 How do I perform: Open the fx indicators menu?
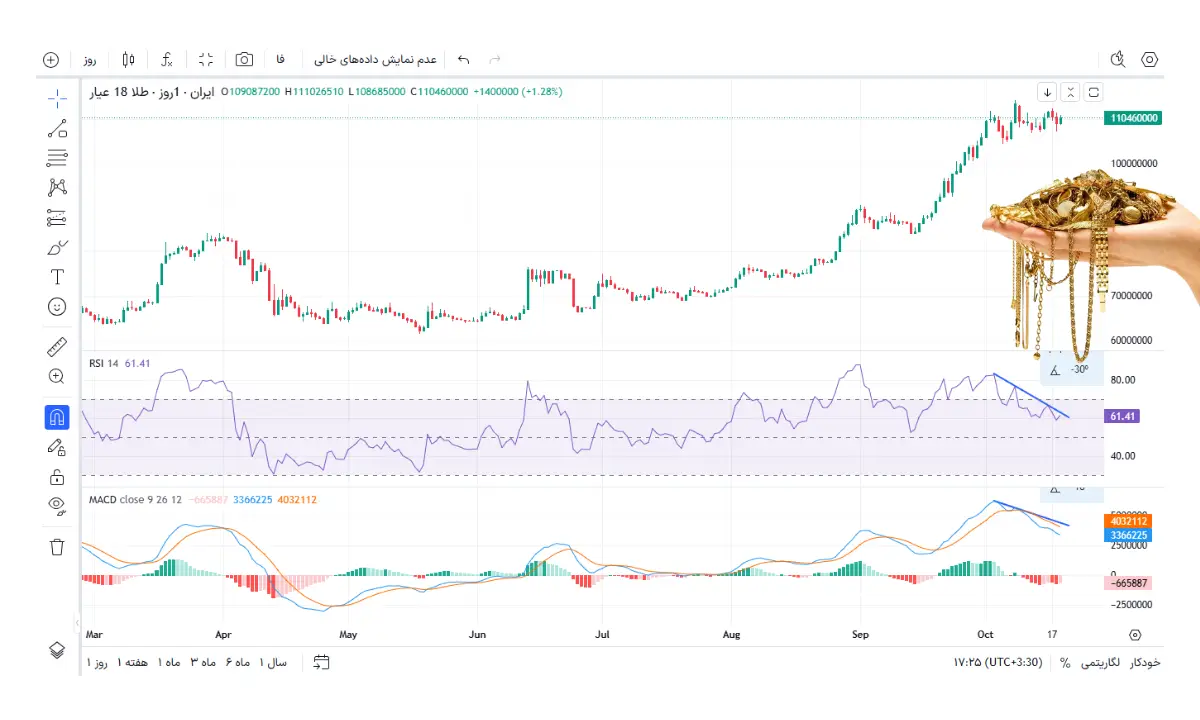167,59
